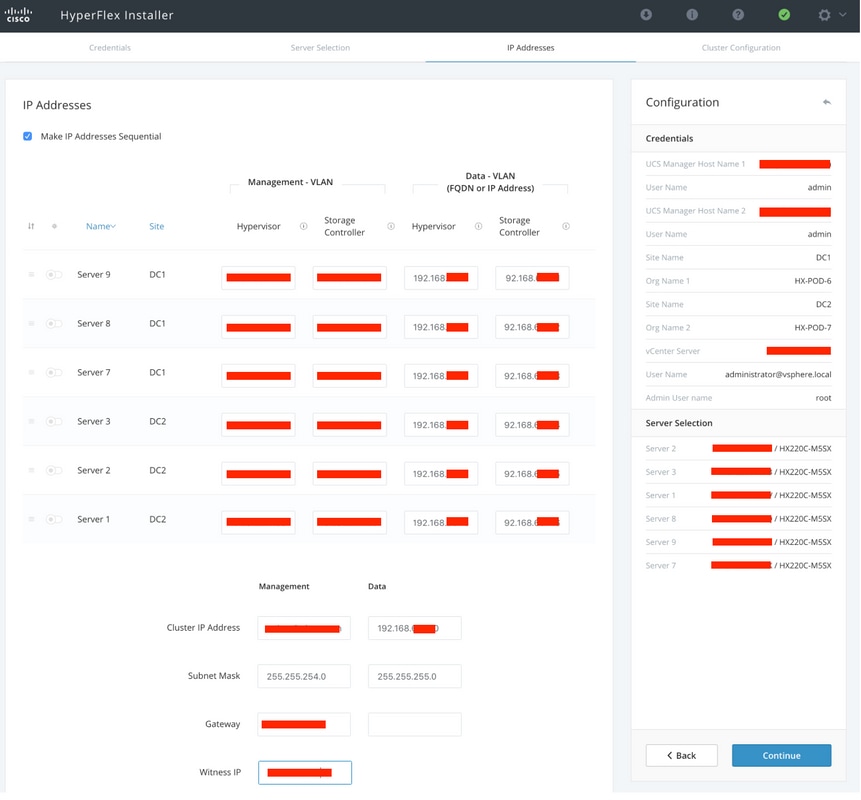Open the Cluster Configuration tab
This screenshot has height=800, width=861.
741,48
